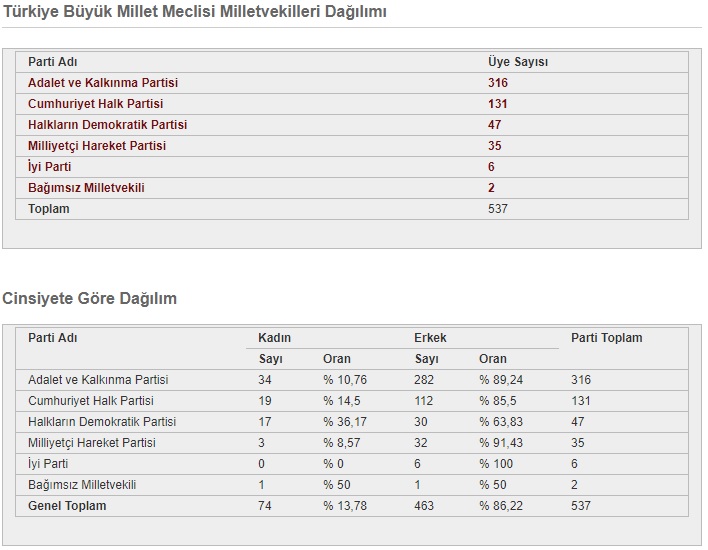Viewport: 708px width, 550px height.
Task: Click the Kadın column header
Action: [274, 338]
